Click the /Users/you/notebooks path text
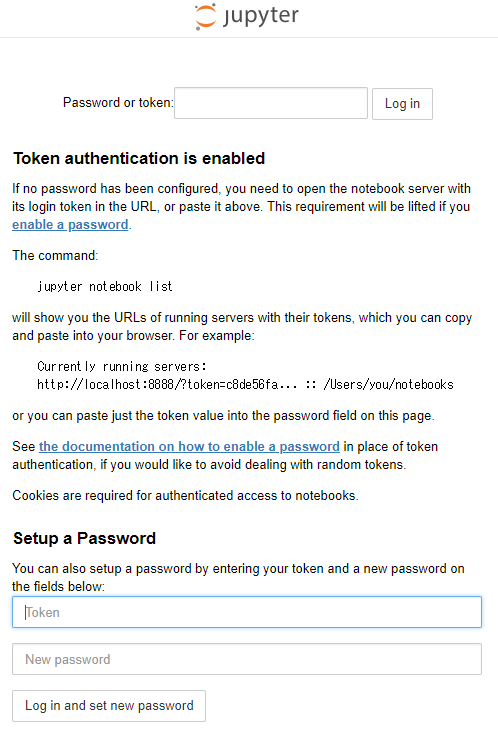Viewport: 498px width, 732px height. [388, 384]
